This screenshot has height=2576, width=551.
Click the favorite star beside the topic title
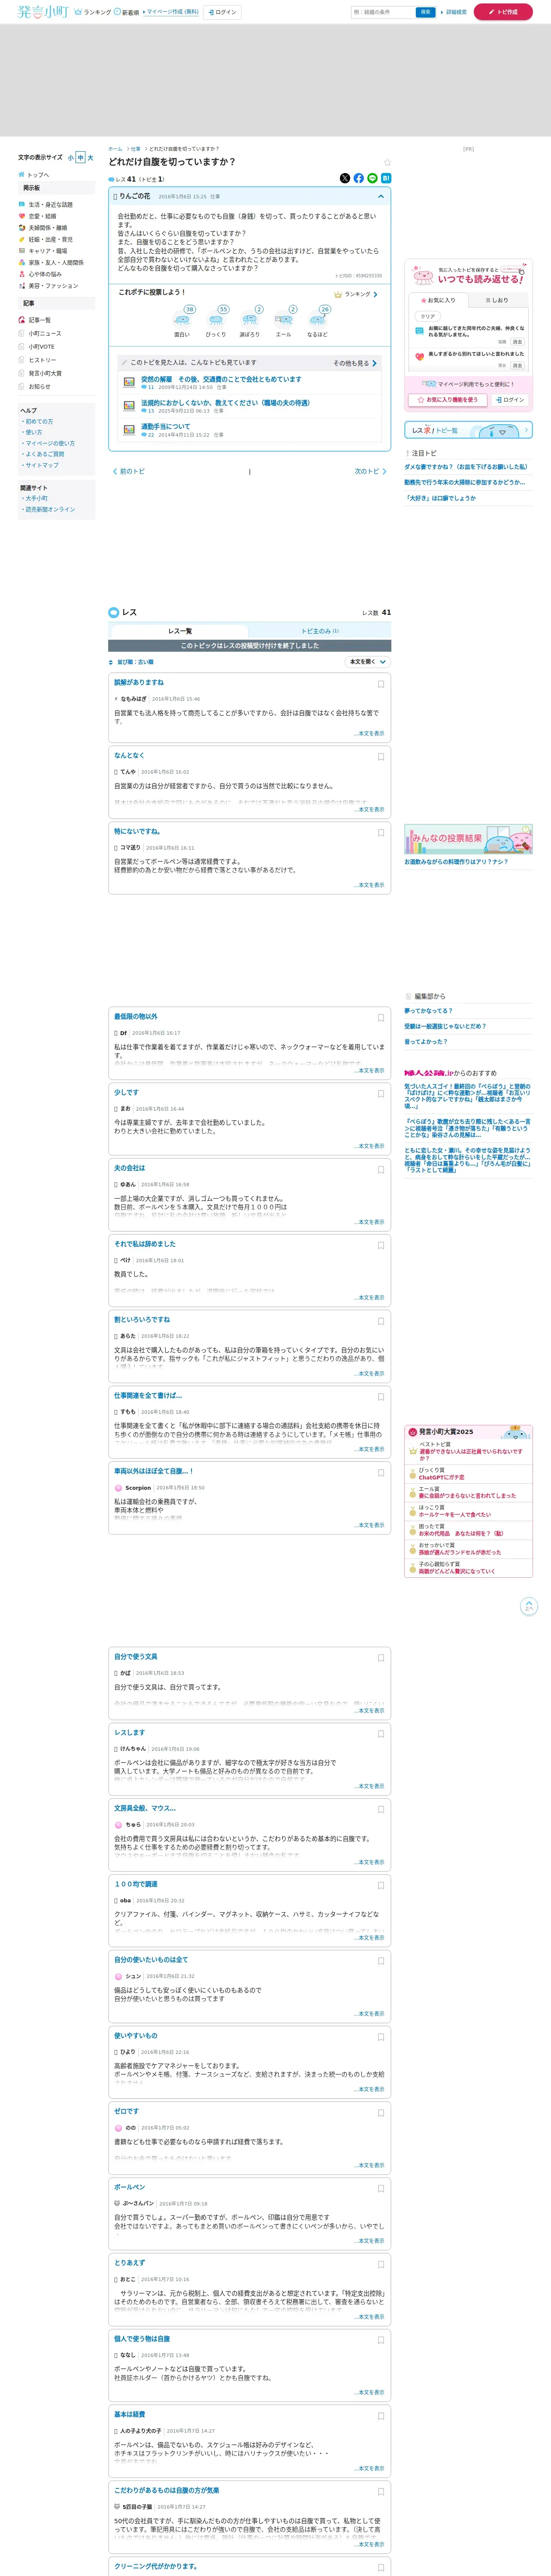pos(387,162)
